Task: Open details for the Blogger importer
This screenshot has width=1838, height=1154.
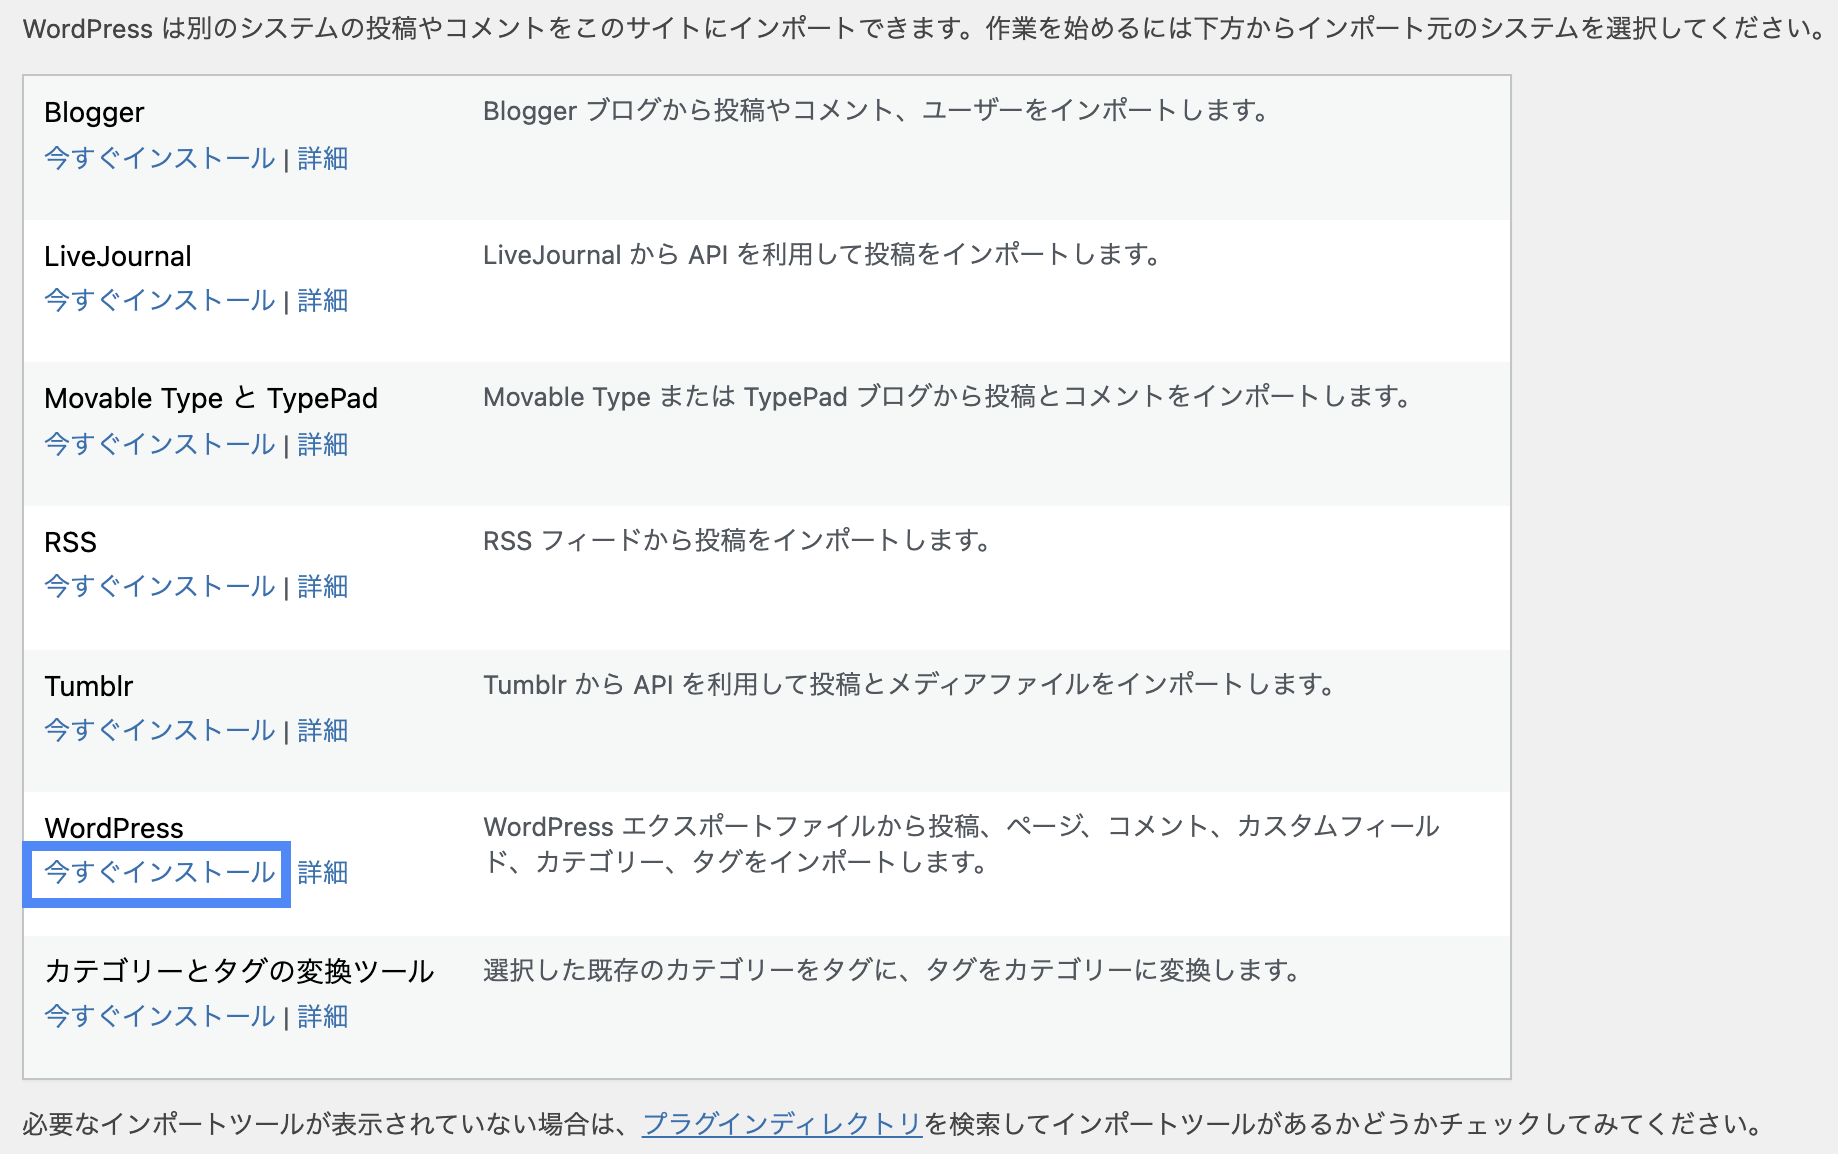Action: click(322, 158)
